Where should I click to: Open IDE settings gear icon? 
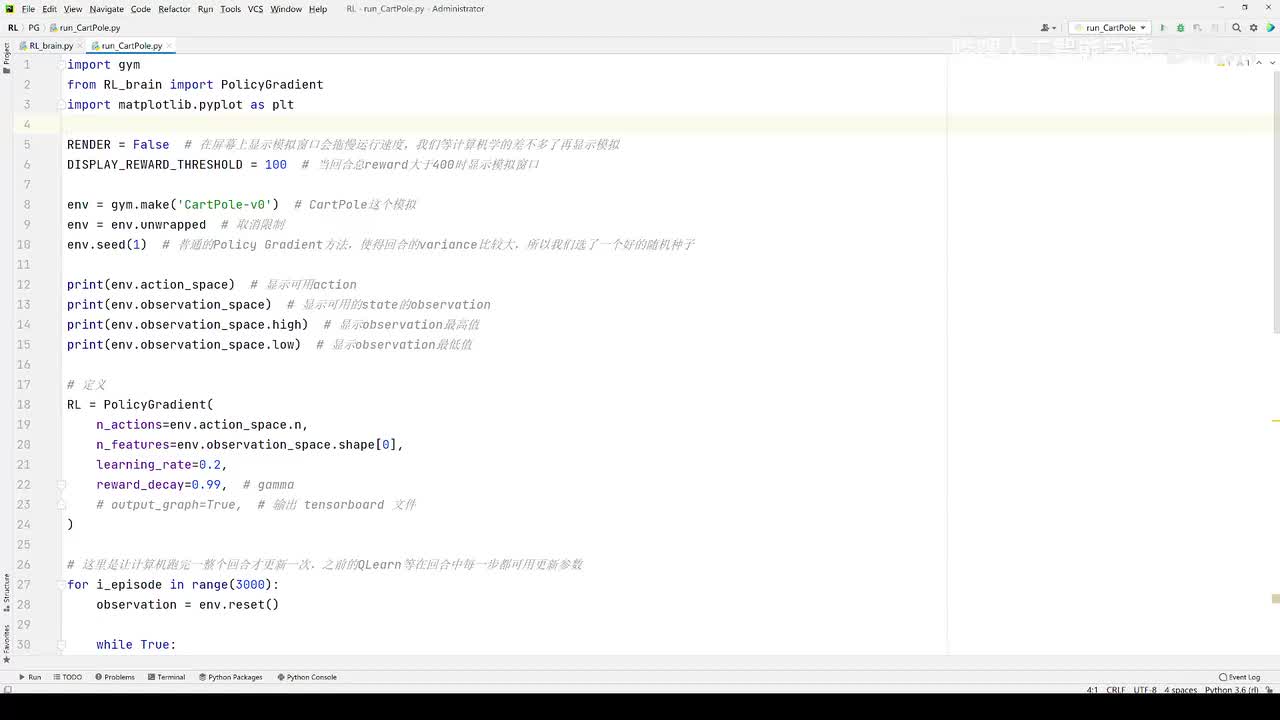[1254, 28]
